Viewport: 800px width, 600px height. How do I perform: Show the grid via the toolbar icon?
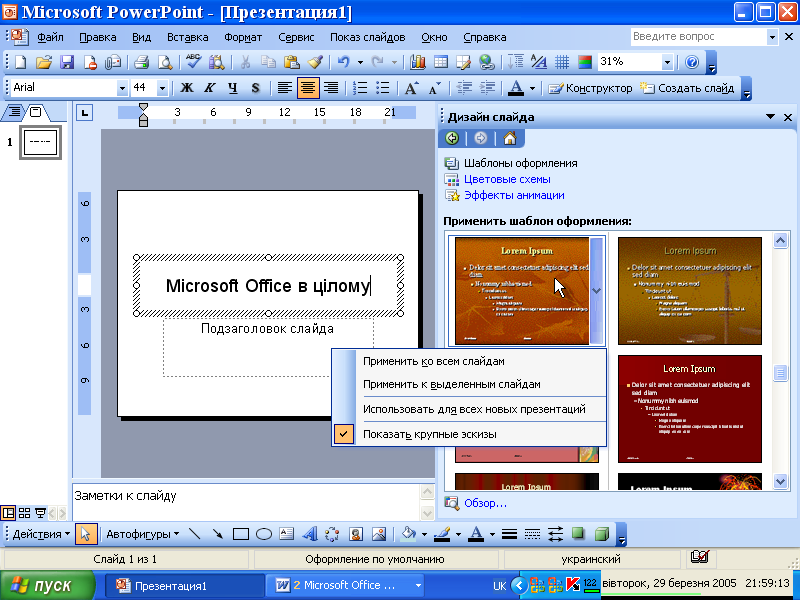click(562, 62)
